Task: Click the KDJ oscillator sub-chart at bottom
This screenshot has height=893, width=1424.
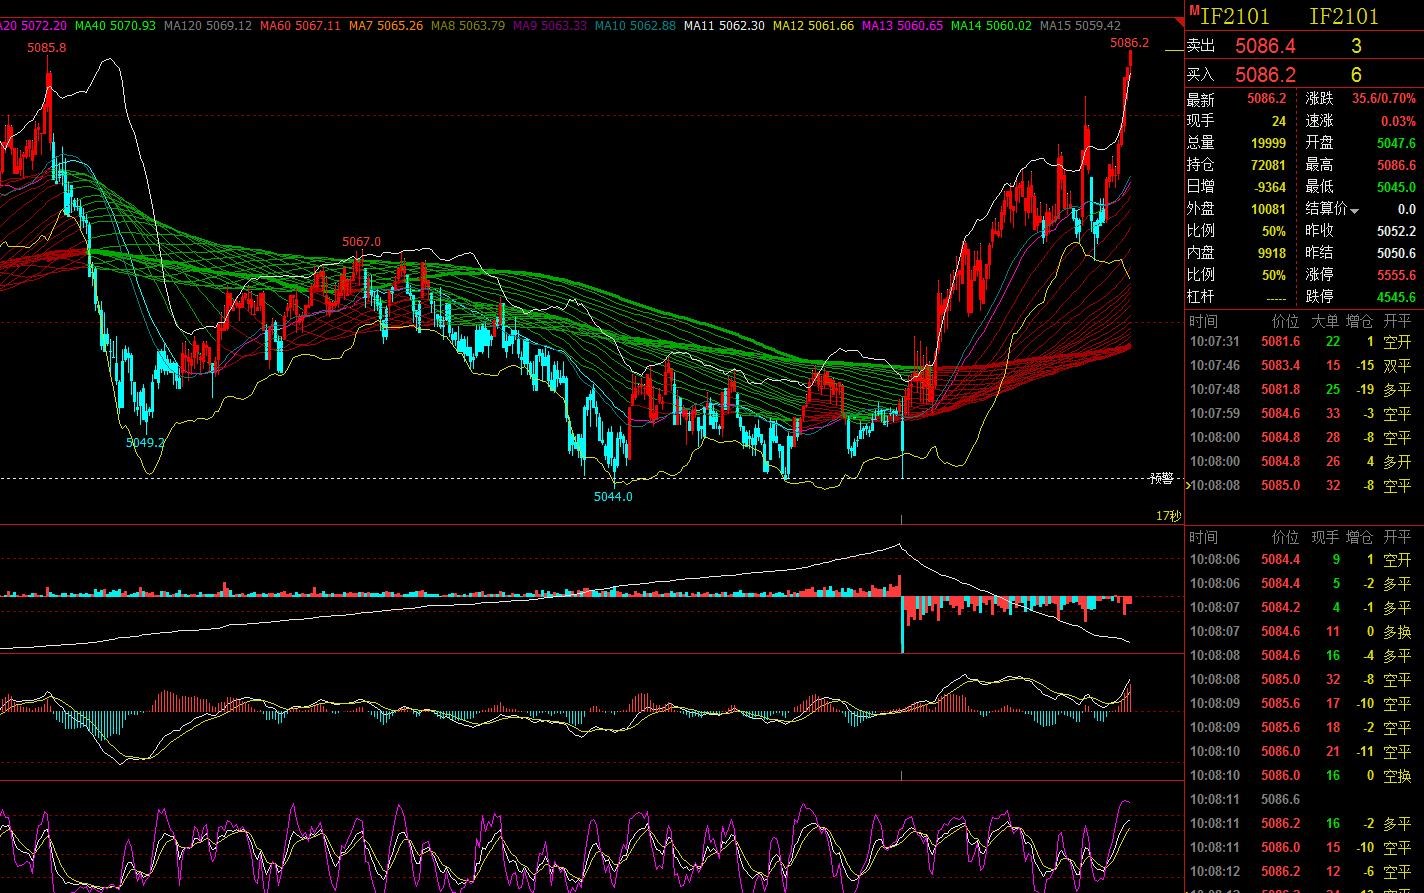Action: click(x=590, y=838)
